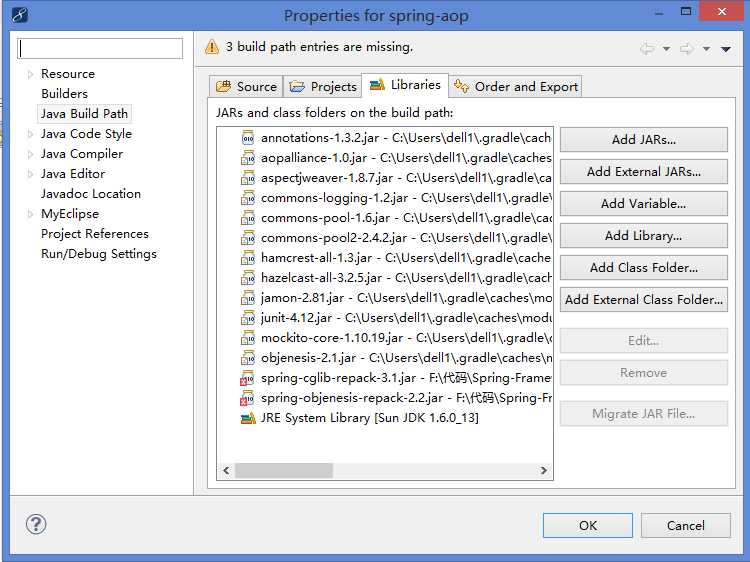Expand the MyEclipse preferences node

30,214
